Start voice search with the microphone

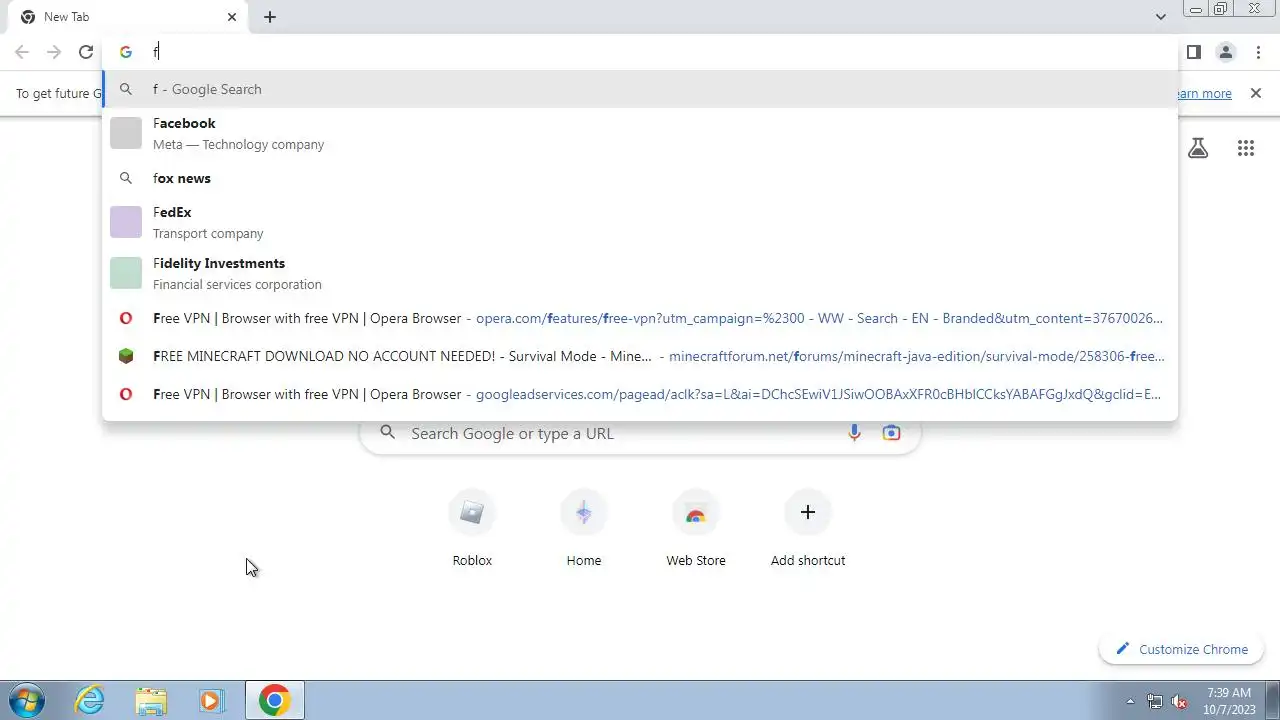click(854, 433)
